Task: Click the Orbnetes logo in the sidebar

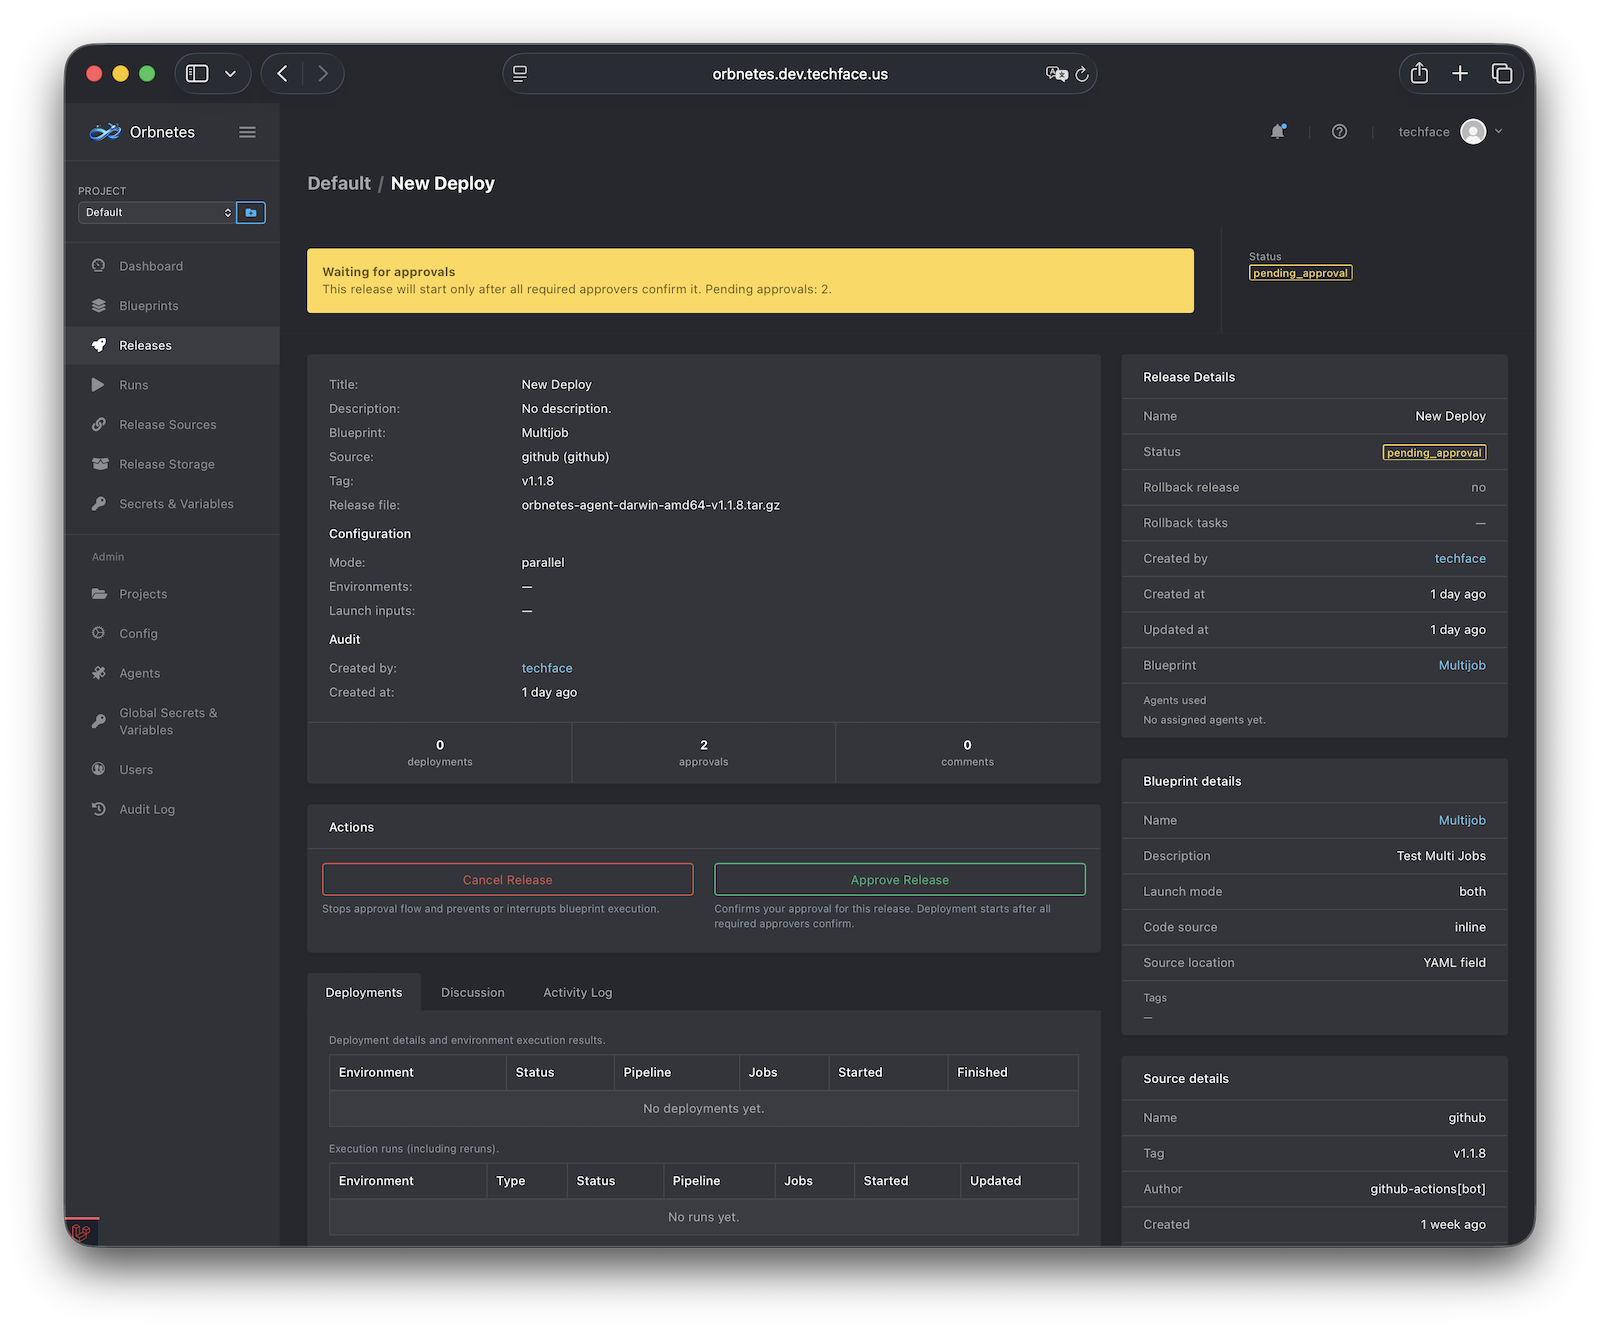Action: click(104, 131)
